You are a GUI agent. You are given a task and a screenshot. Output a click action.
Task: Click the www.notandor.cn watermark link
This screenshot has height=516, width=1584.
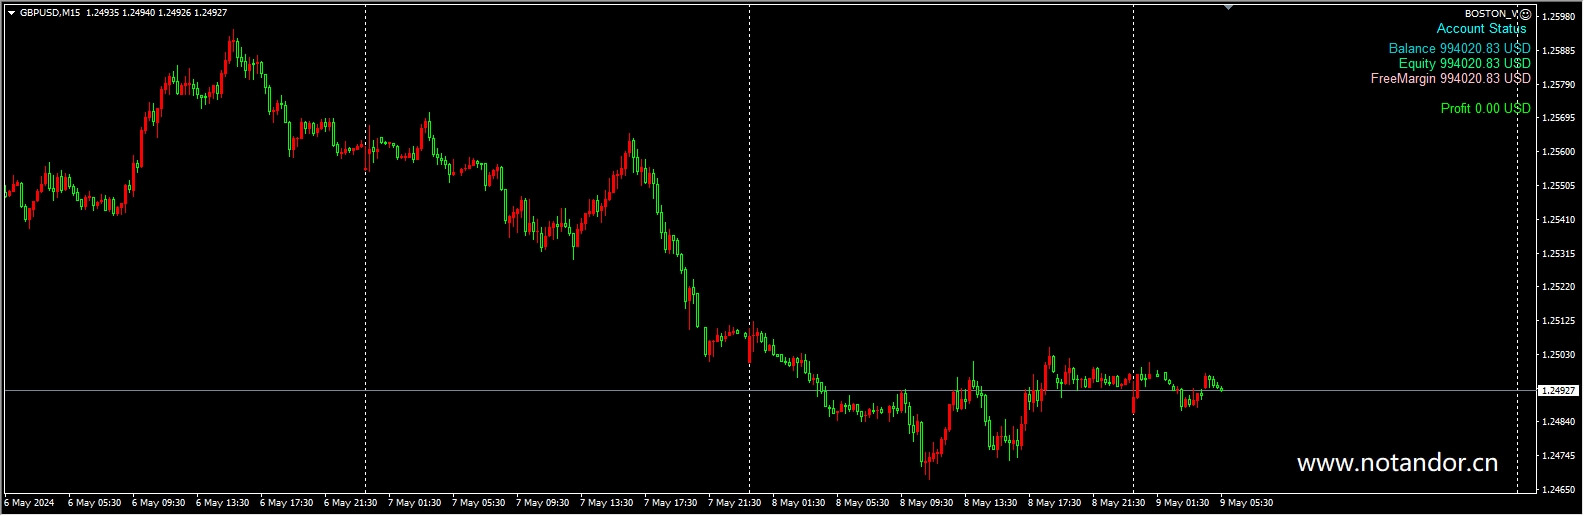click(1397, 463)
